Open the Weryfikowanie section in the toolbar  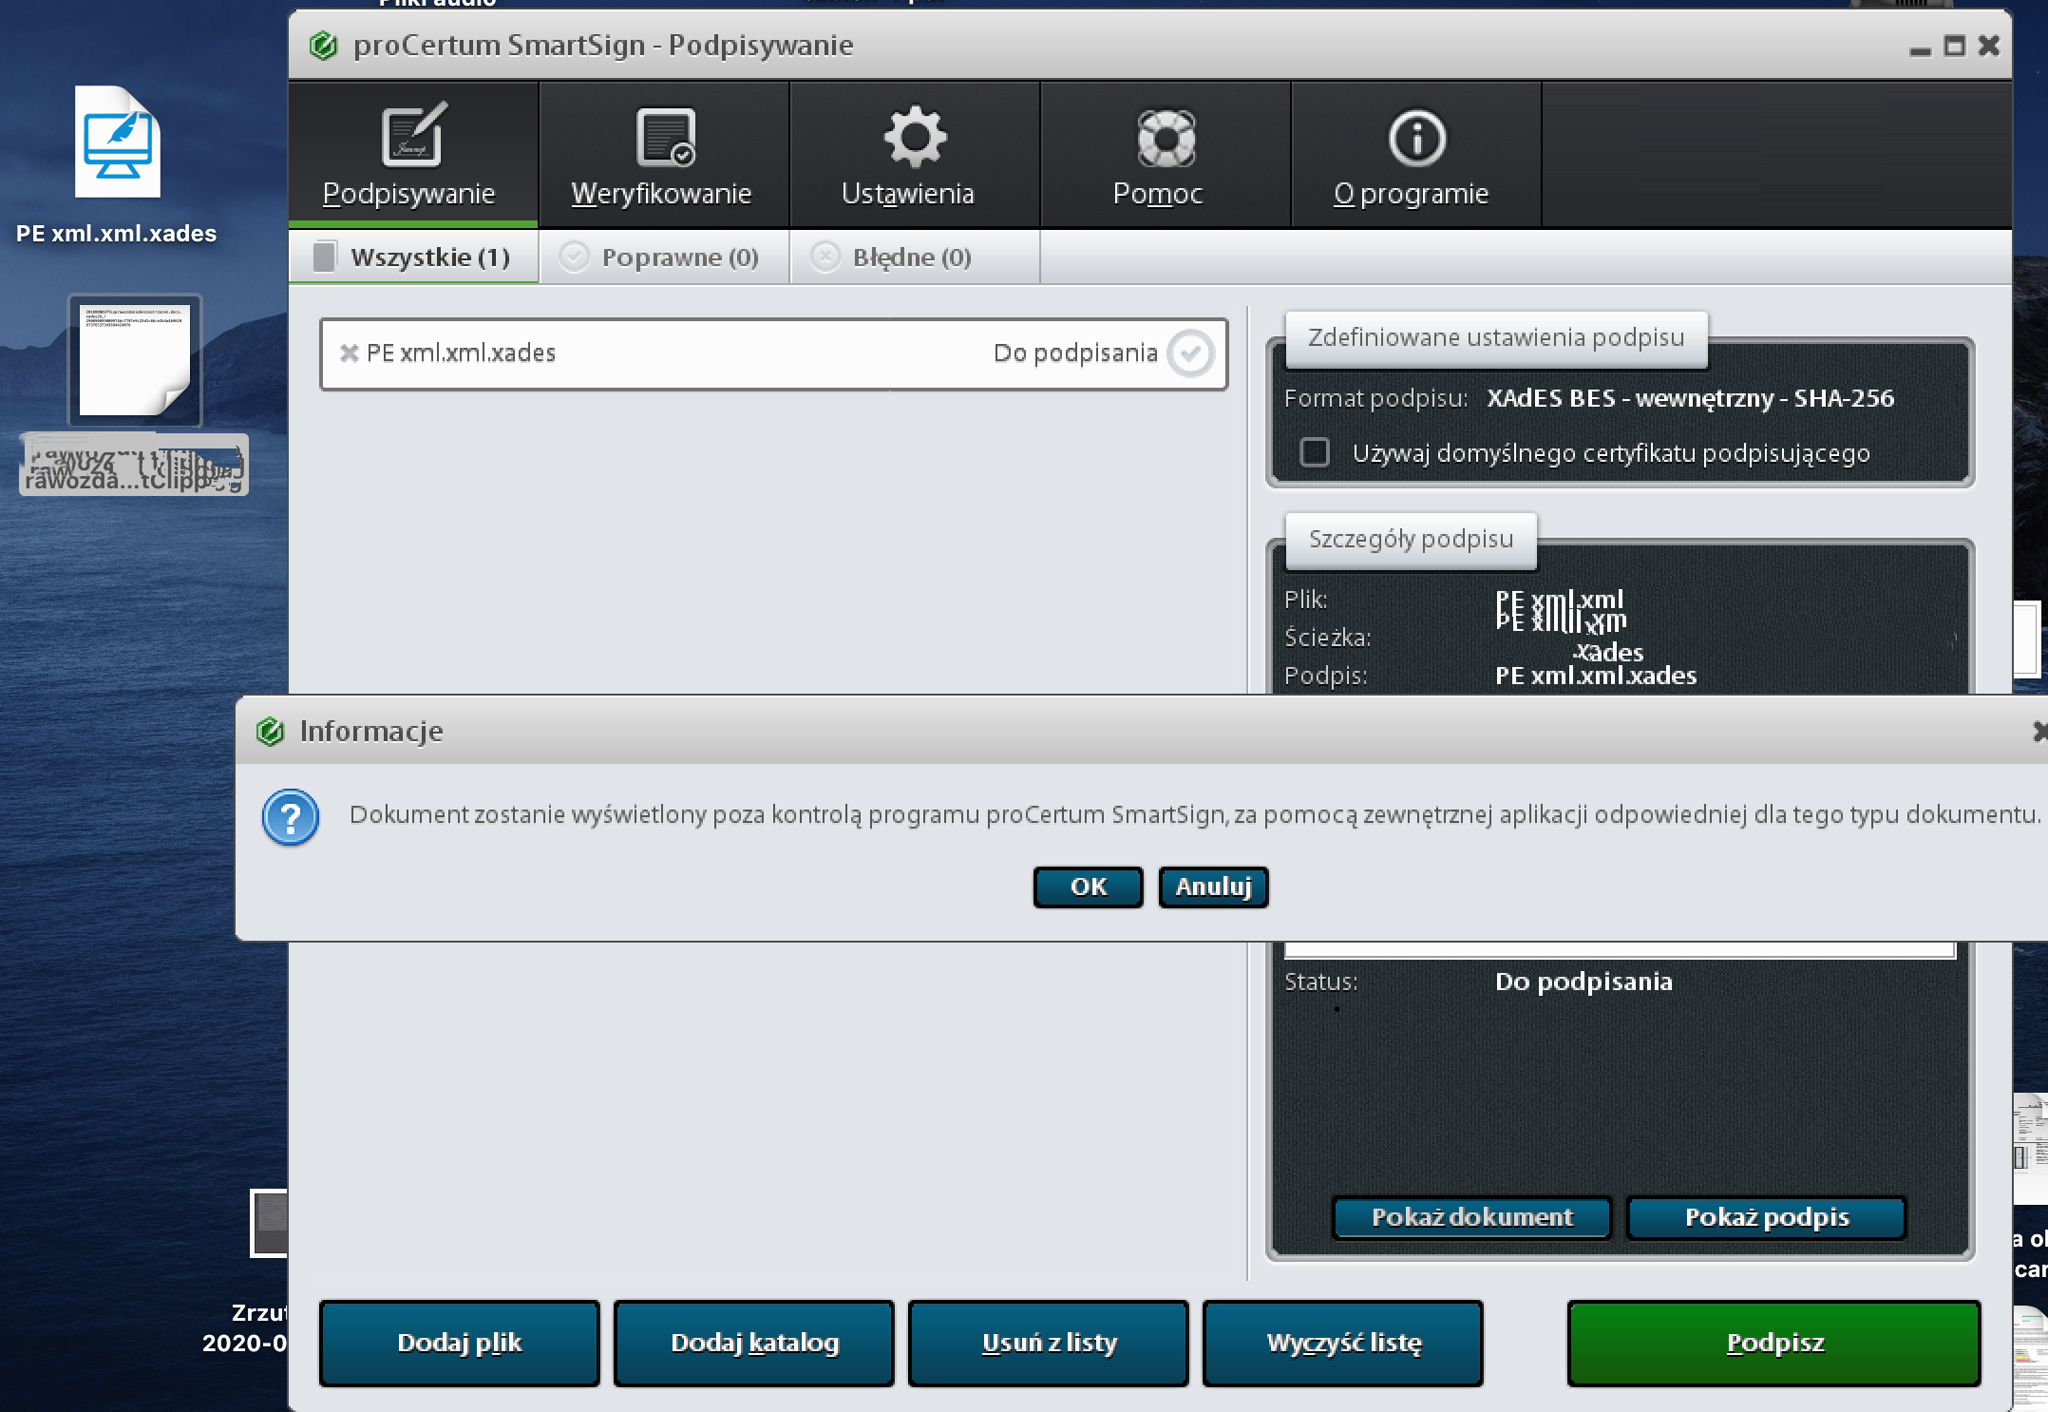[x=664, y=153]
